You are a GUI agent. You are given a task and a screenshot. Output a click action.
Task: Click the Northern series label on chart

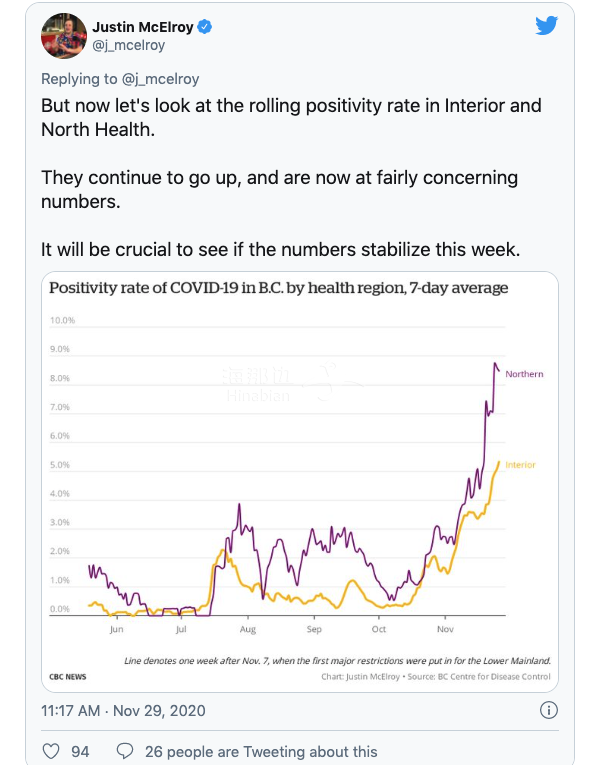click(524, 374)
